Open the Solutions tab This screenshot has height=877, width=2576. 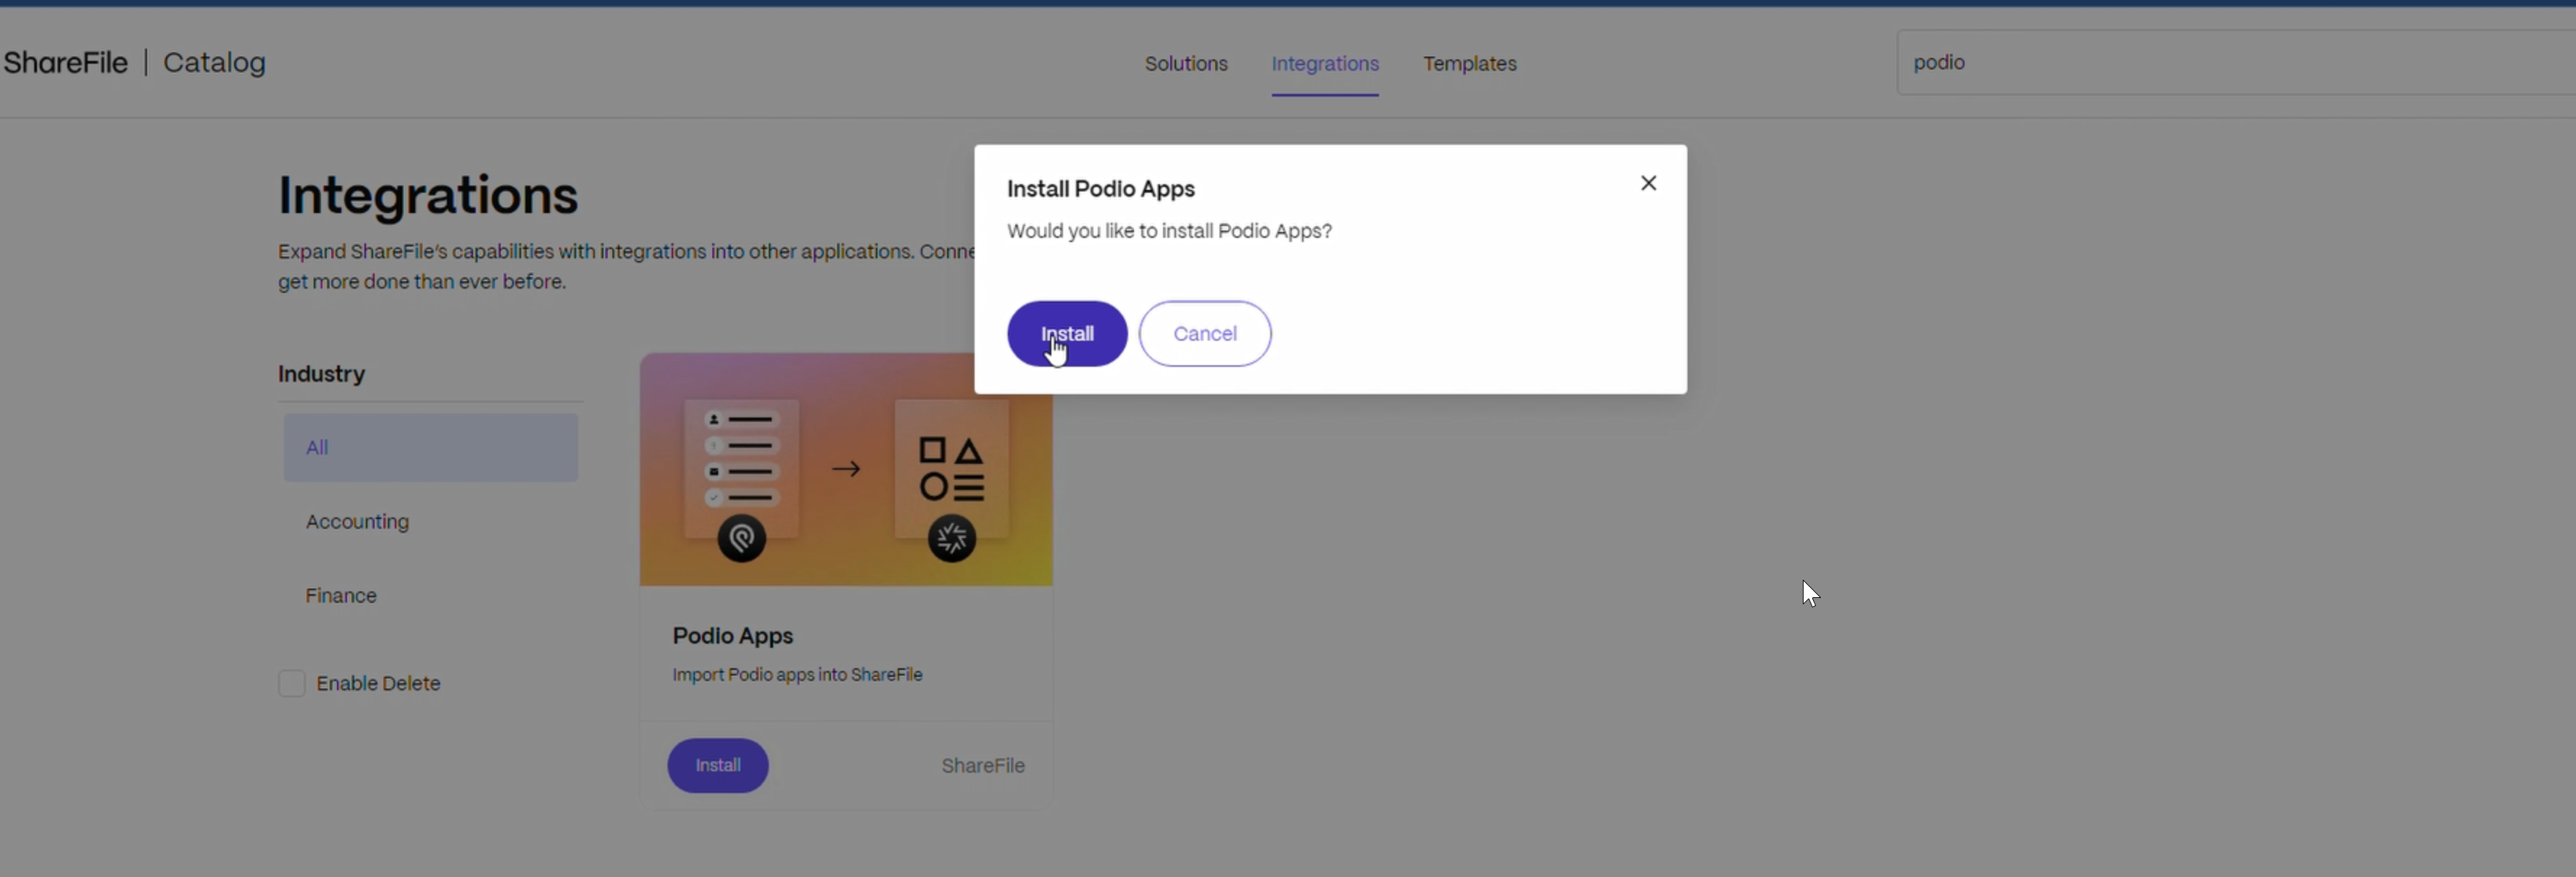click(x=1186, y=64)
